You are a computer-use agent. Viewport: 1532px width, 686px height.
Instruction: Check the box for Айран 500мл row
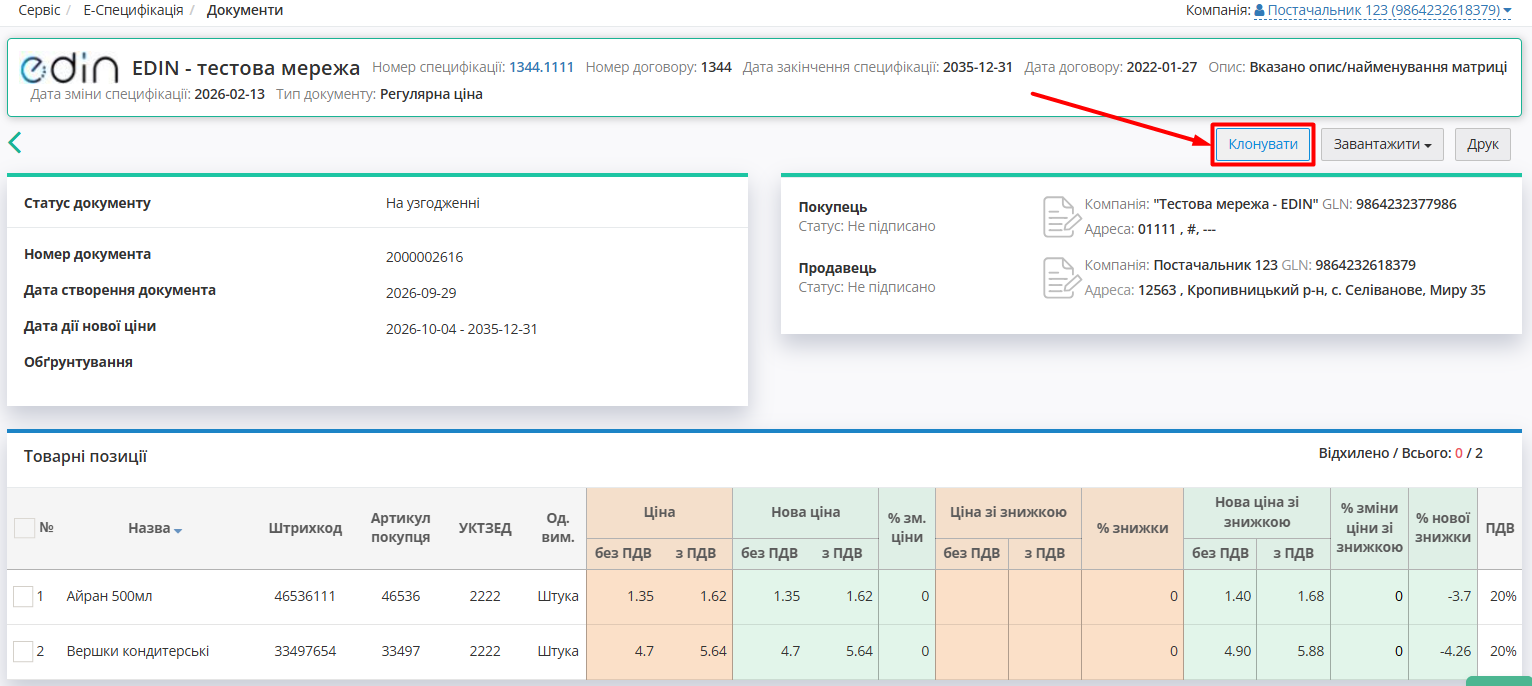point(23,597)
